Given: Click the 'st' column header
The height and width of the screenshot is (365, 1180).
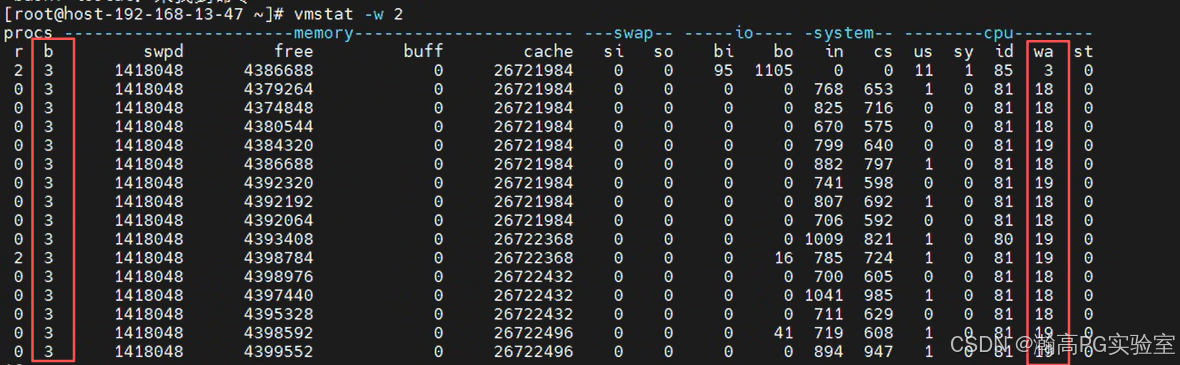Looking at the screenshot, I should (1084, 52).
